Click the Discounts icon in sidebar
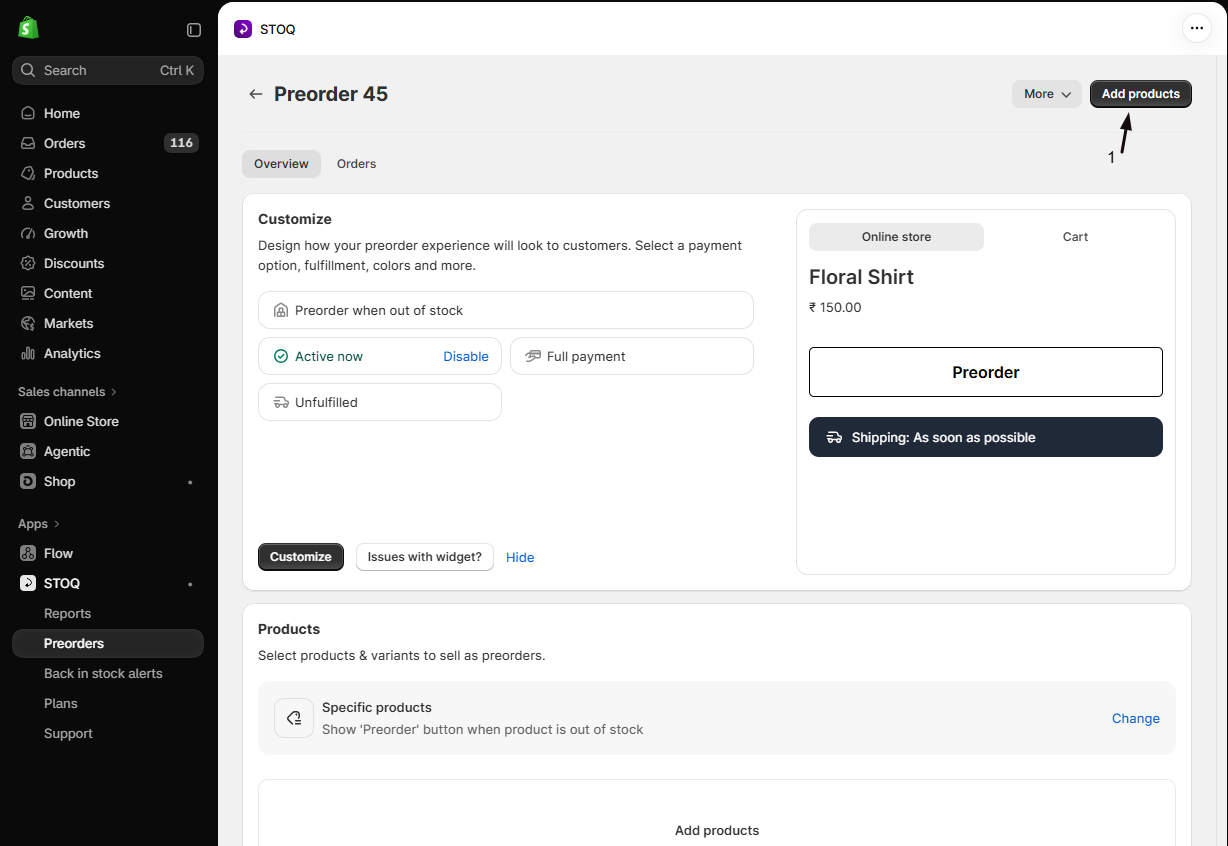 click(x=28, y=263)
